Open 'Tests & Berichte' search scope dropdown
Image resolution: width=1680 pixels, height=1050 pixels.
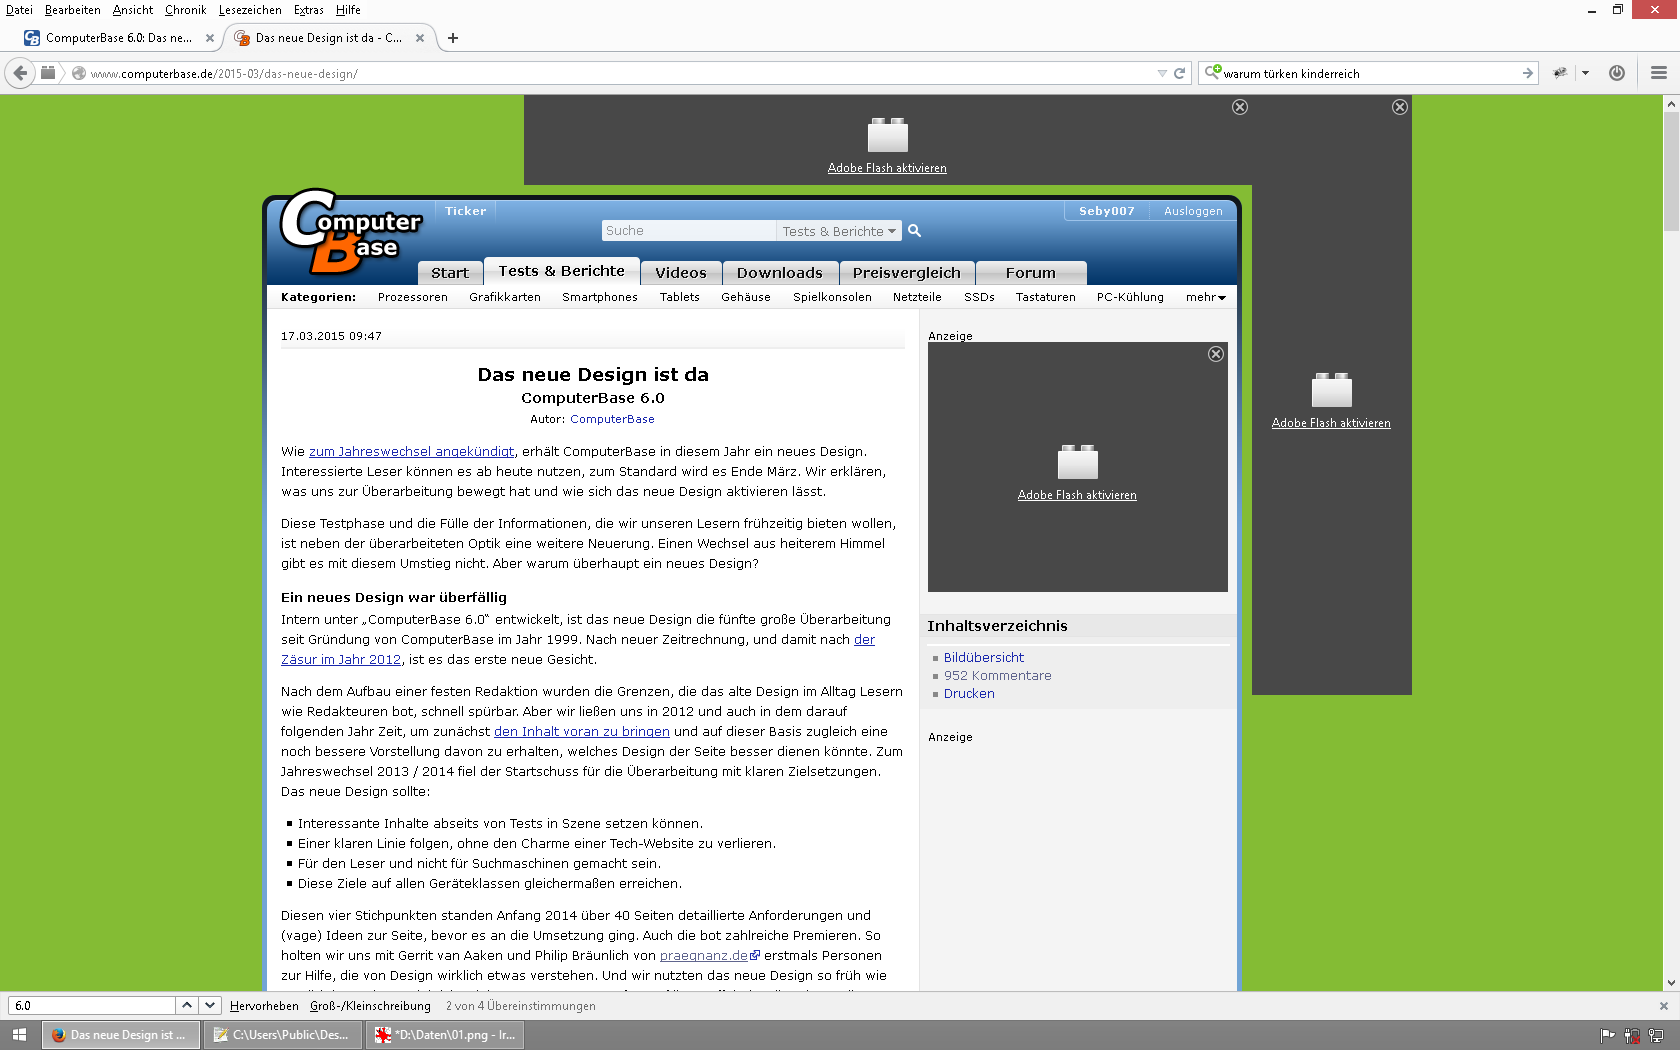point(839,231)
